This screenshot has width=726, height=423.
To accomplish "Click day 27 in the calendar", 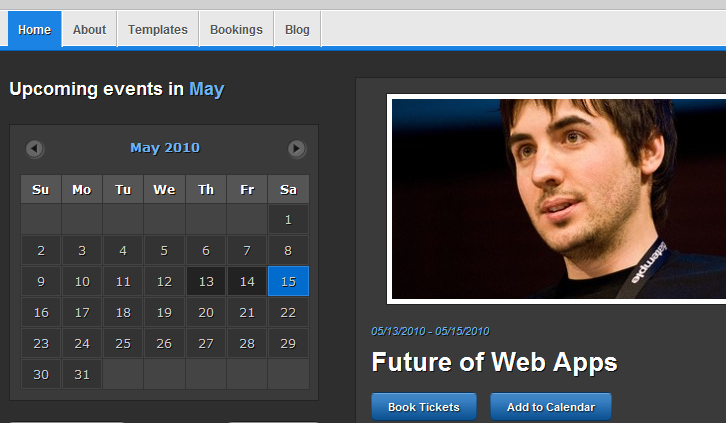I will (206, 343).
